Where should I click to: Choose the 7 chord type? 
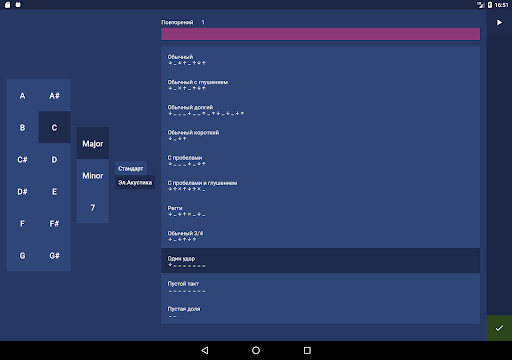tap(93, 208)
